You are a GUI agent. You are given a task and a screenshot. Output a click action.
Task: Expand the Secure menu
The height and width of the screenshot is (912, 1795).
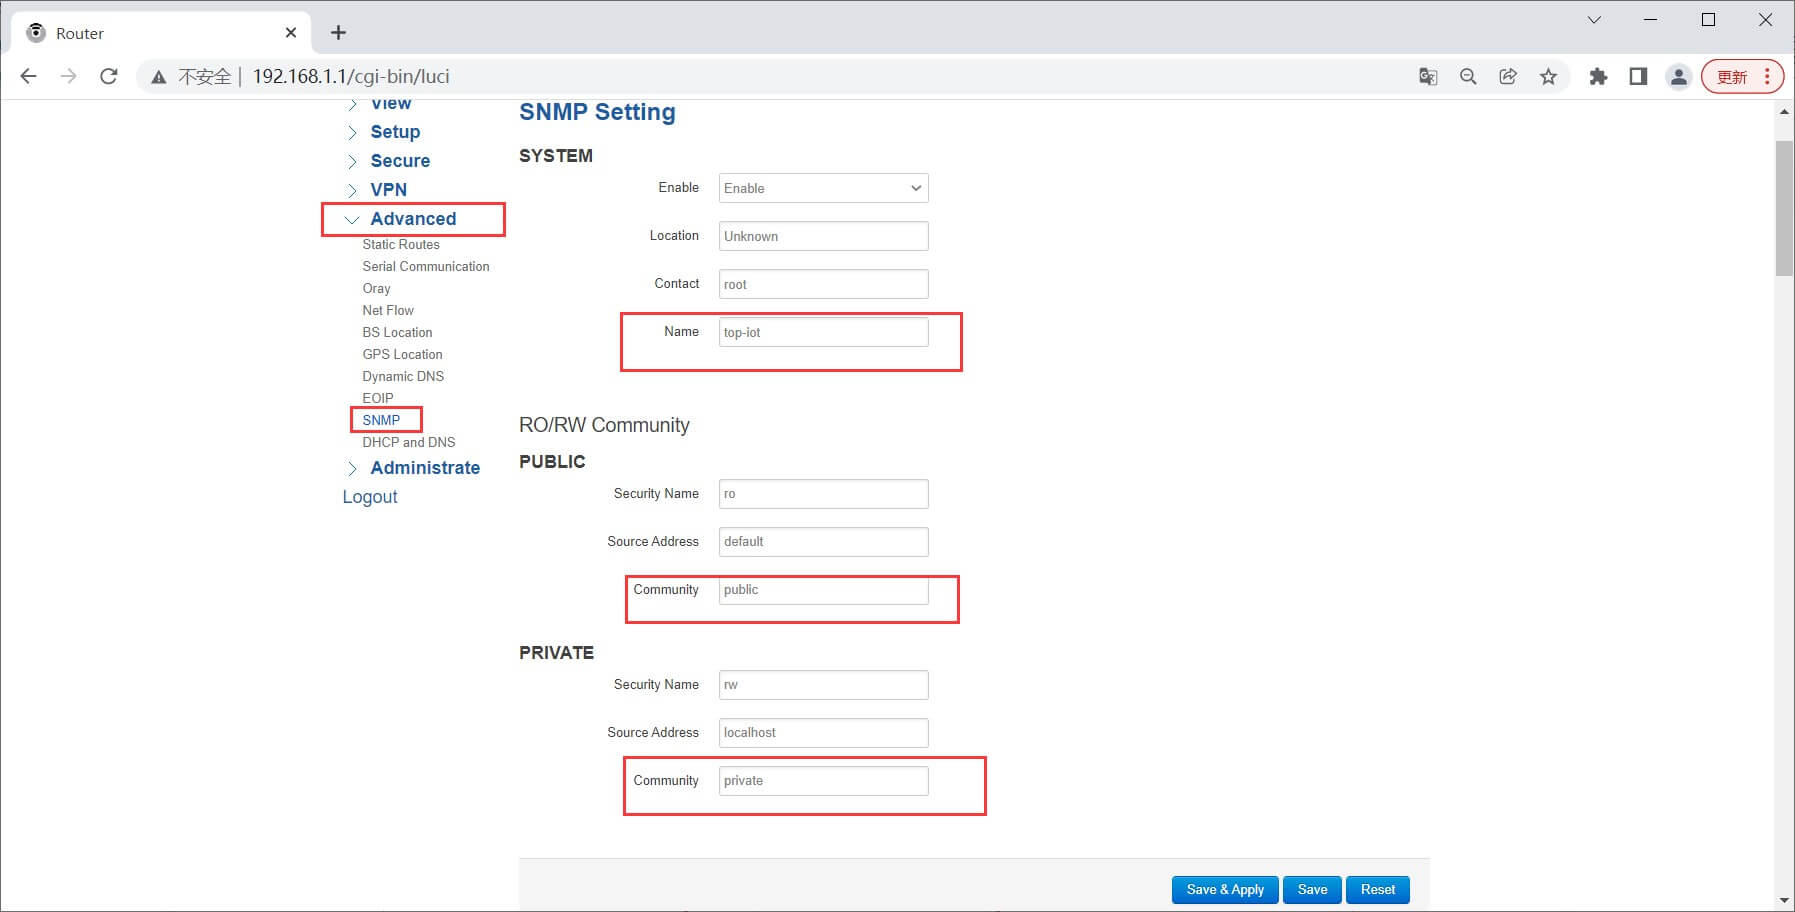tap(400, 161)
